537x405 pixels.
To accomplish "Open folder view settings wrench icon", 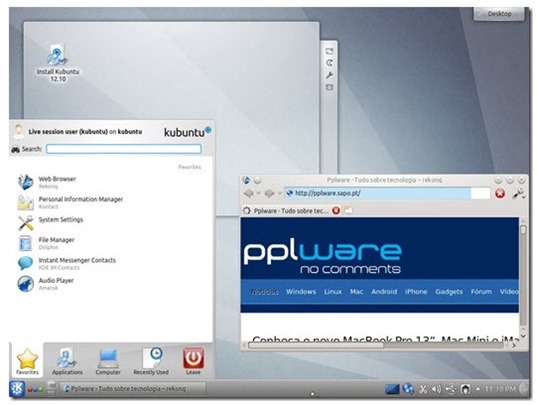I will pos(329,75).
